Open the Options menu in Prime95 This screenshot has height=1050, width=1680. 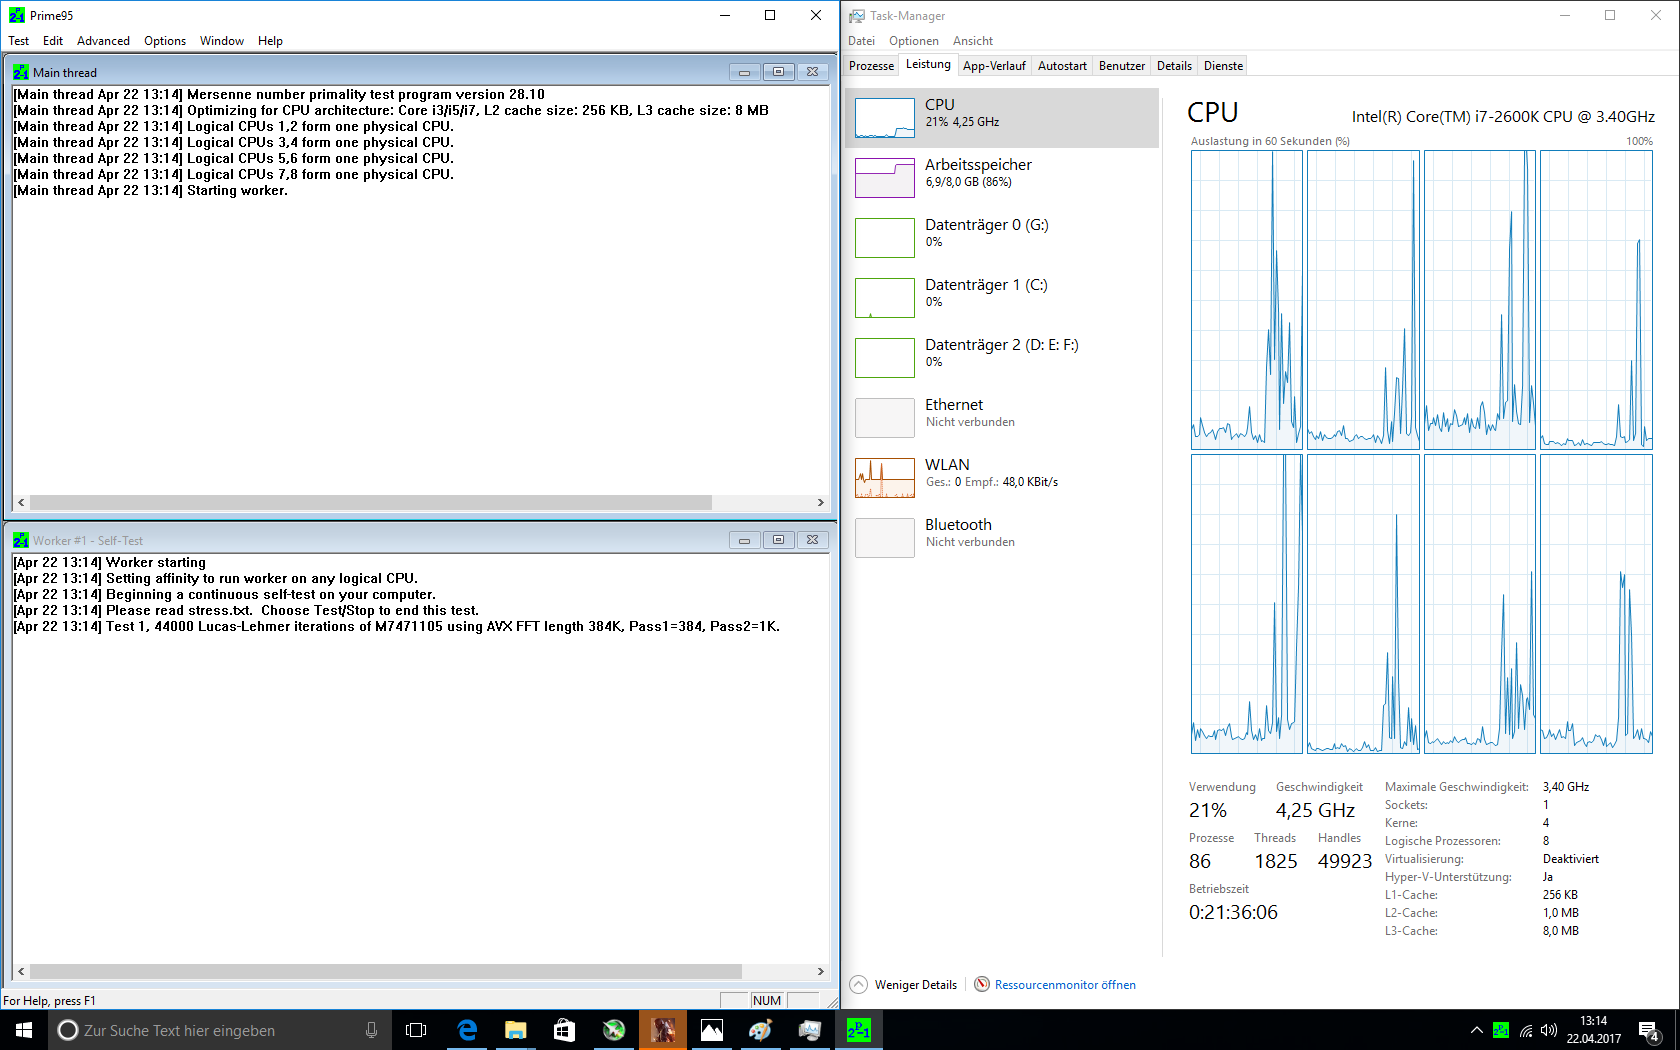pyautogui.click(x=165, y=41)
